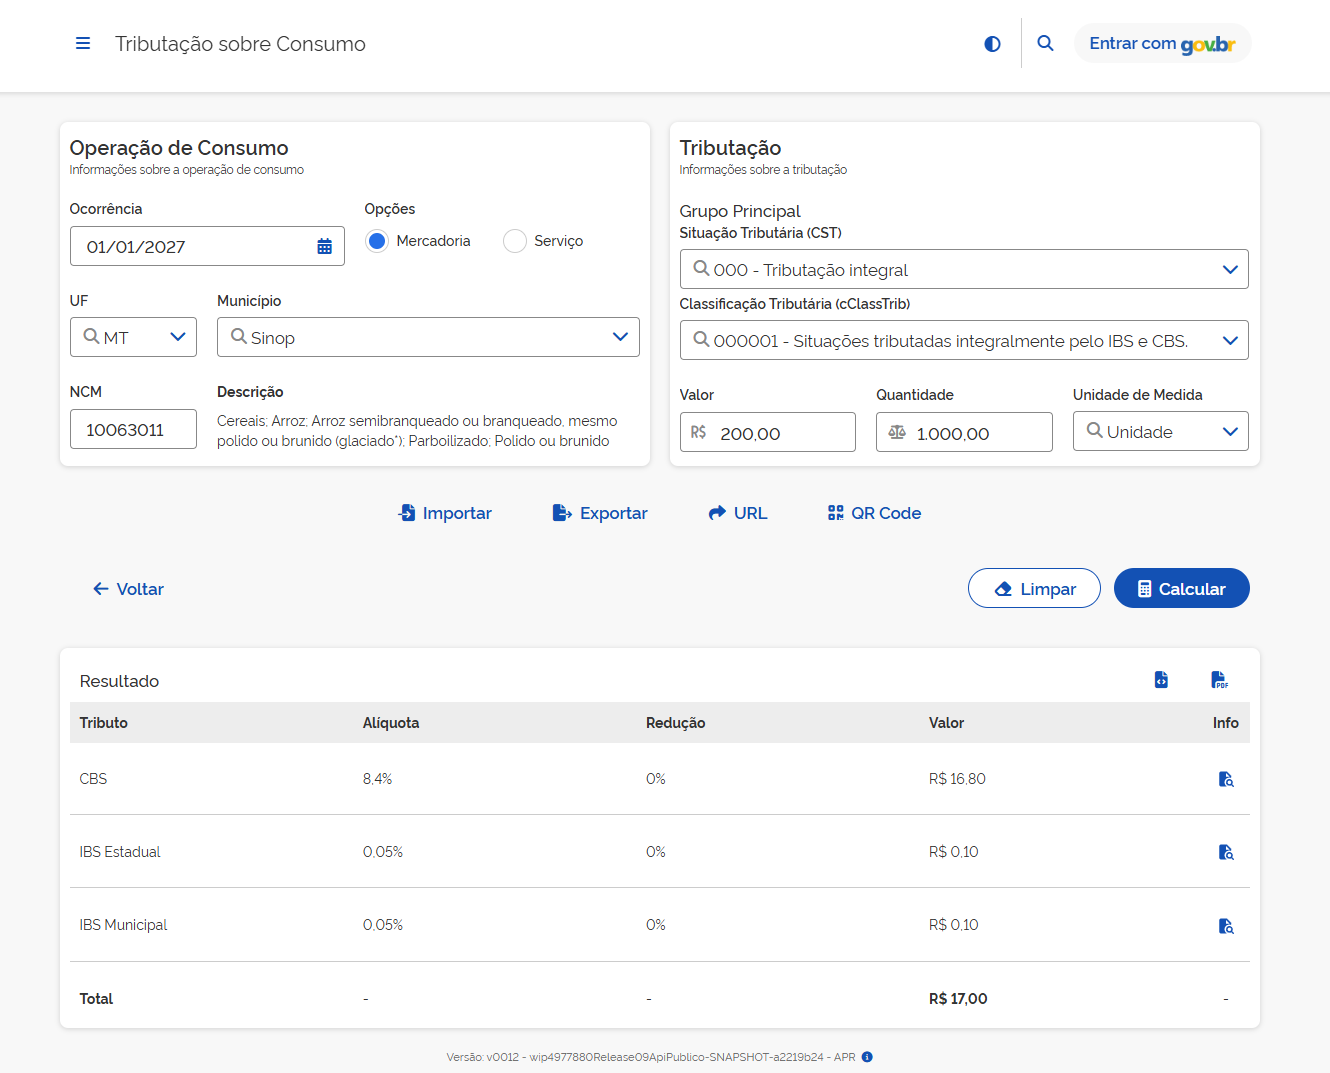1330x1073 pixels.
Task: Click into the NCM input field
Action: coord(133,430)
